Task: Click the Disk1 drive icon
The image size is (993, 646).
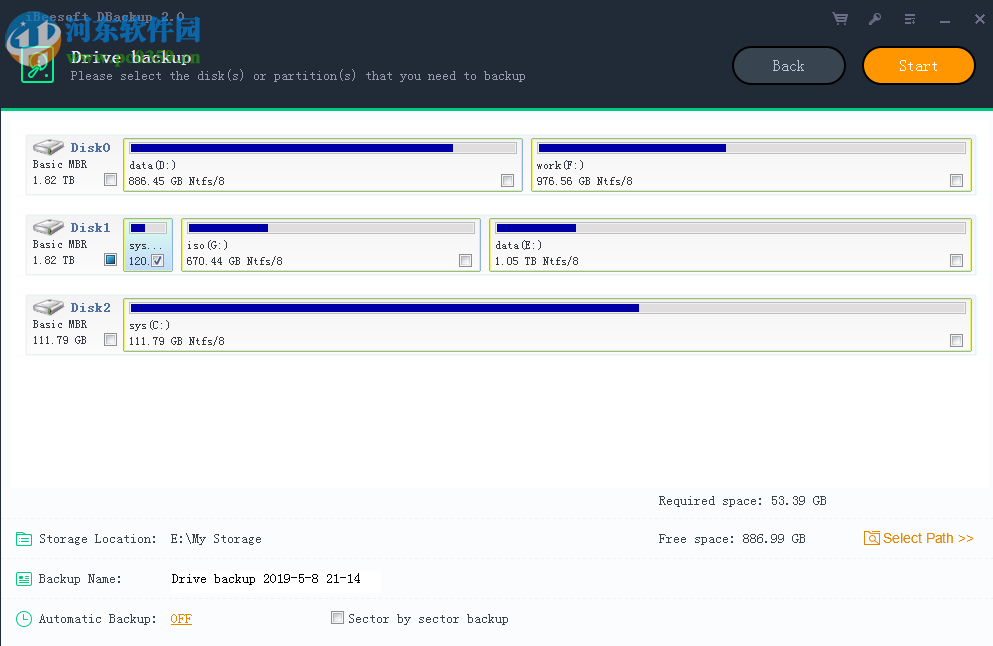Action: (48, 226)
